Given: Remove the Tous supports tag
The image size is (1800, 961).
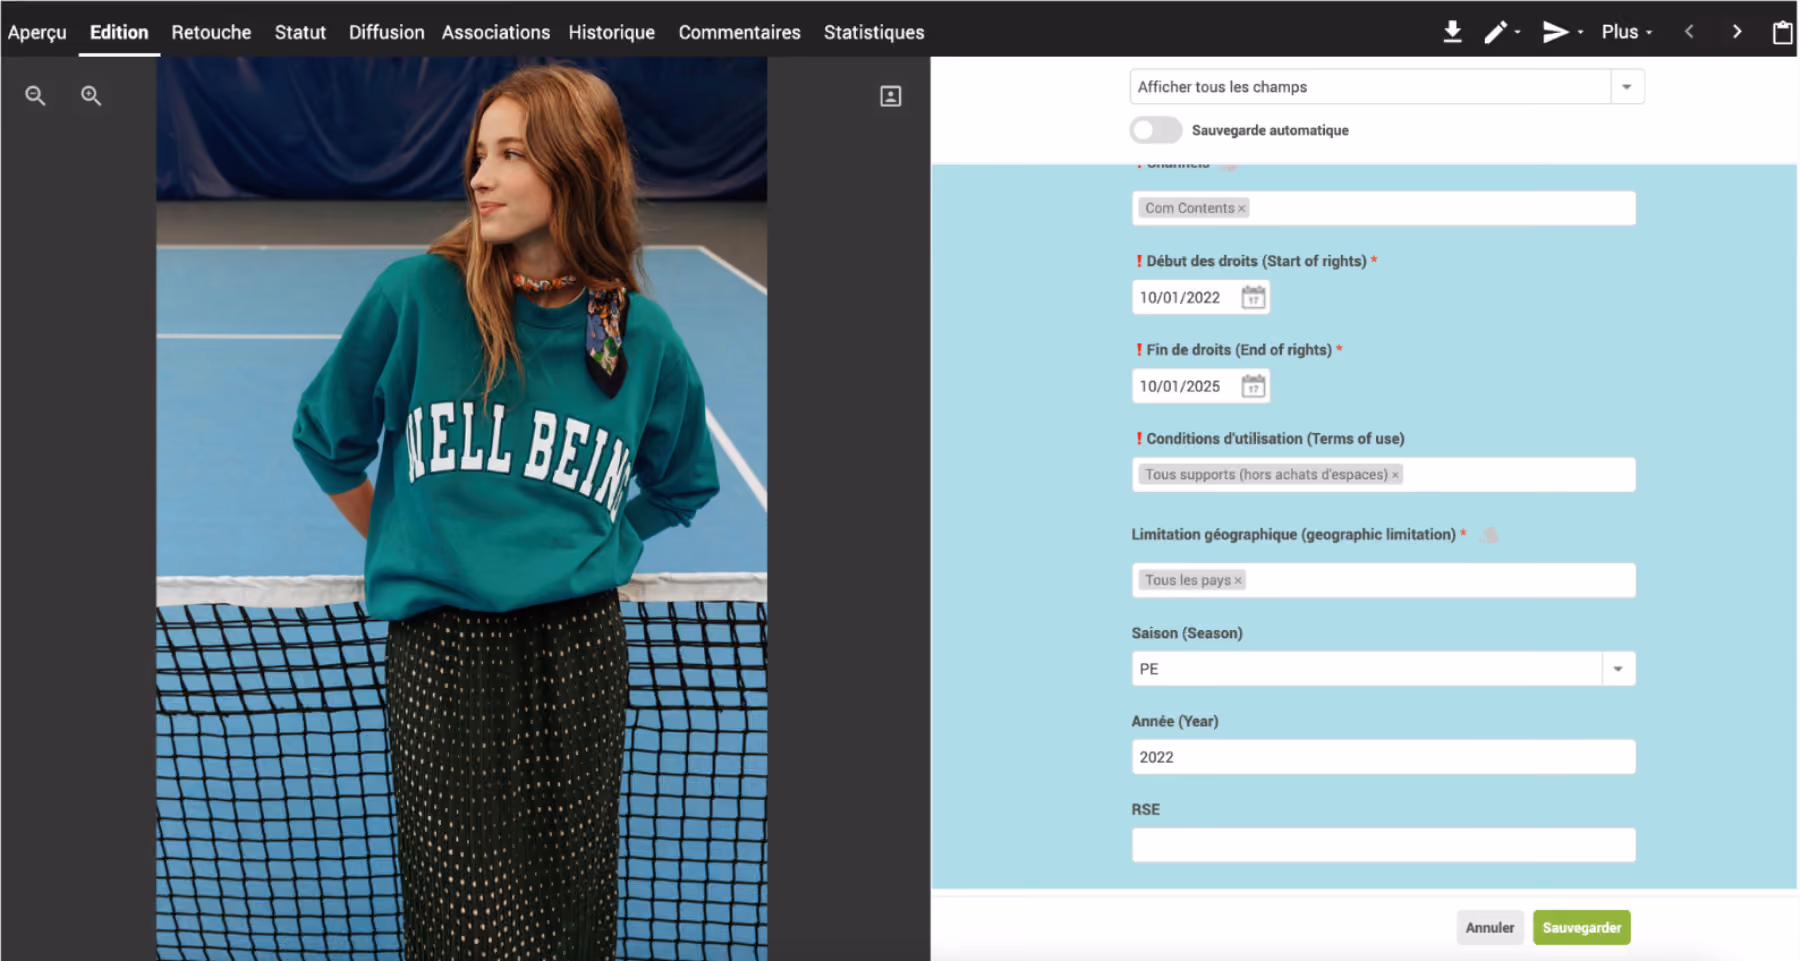Looking at the screenshot, I should click(1395, 475).
